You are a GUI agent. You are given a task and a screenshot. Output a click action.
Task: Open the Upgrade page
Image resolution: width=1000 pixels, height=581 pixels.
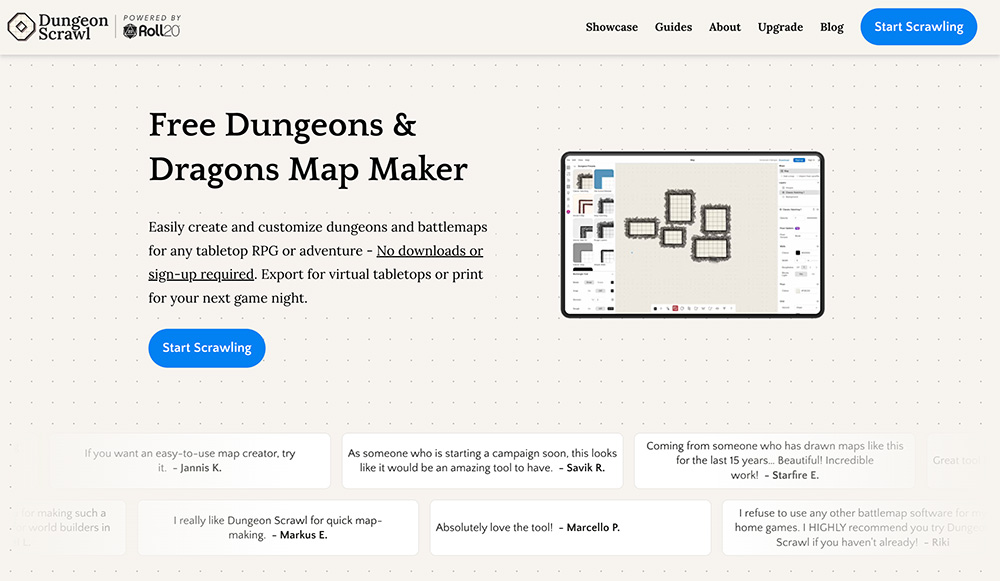coord(780,27)
